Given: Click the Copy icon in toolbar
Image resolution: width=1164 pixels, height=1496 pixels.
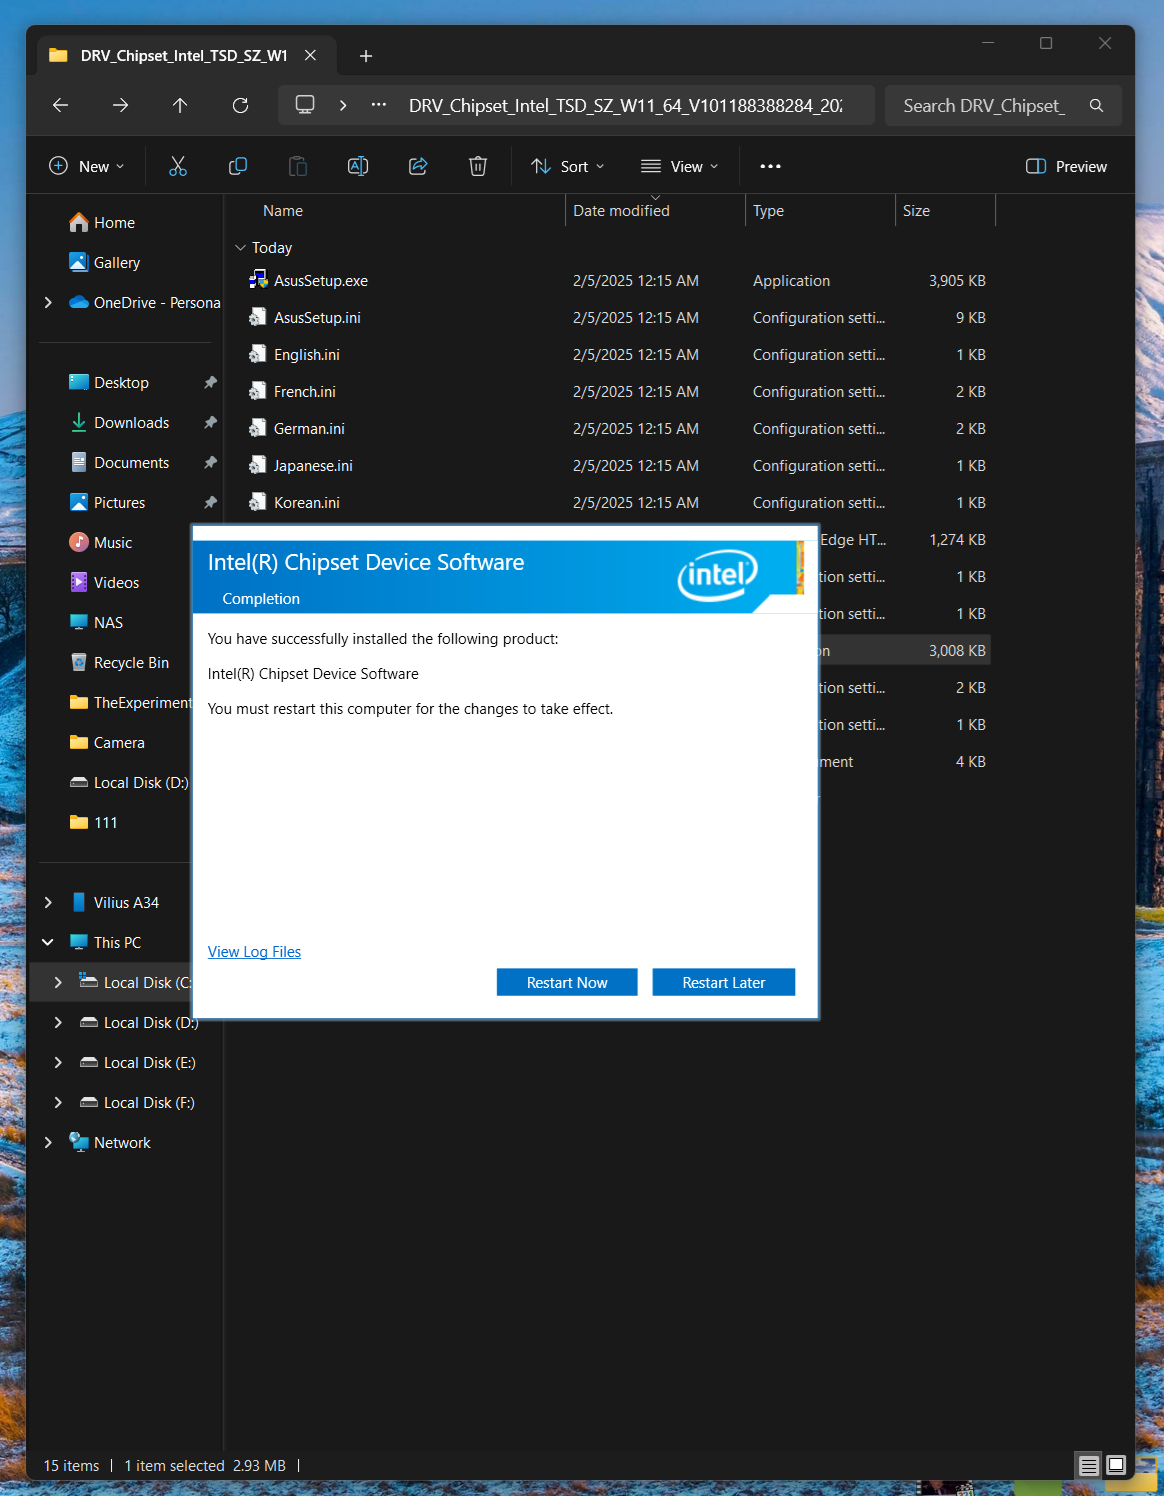Looking at the screenshot, I should pyautogui.click(x=238, y=166).
